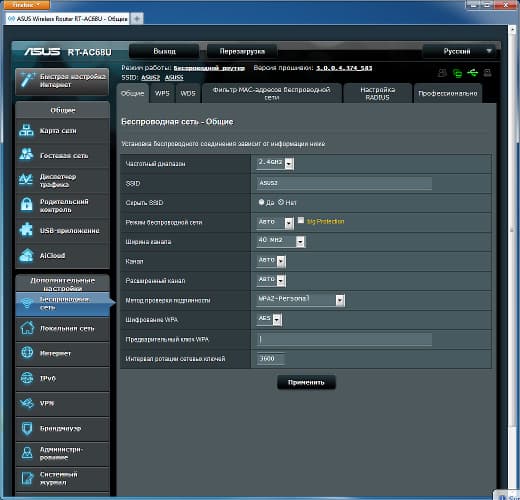The width and height of the screenshot is (520, 500).
Task: Open the language 'Русский' dropdown
Action: pyautogui.click(x=459, y=51)
